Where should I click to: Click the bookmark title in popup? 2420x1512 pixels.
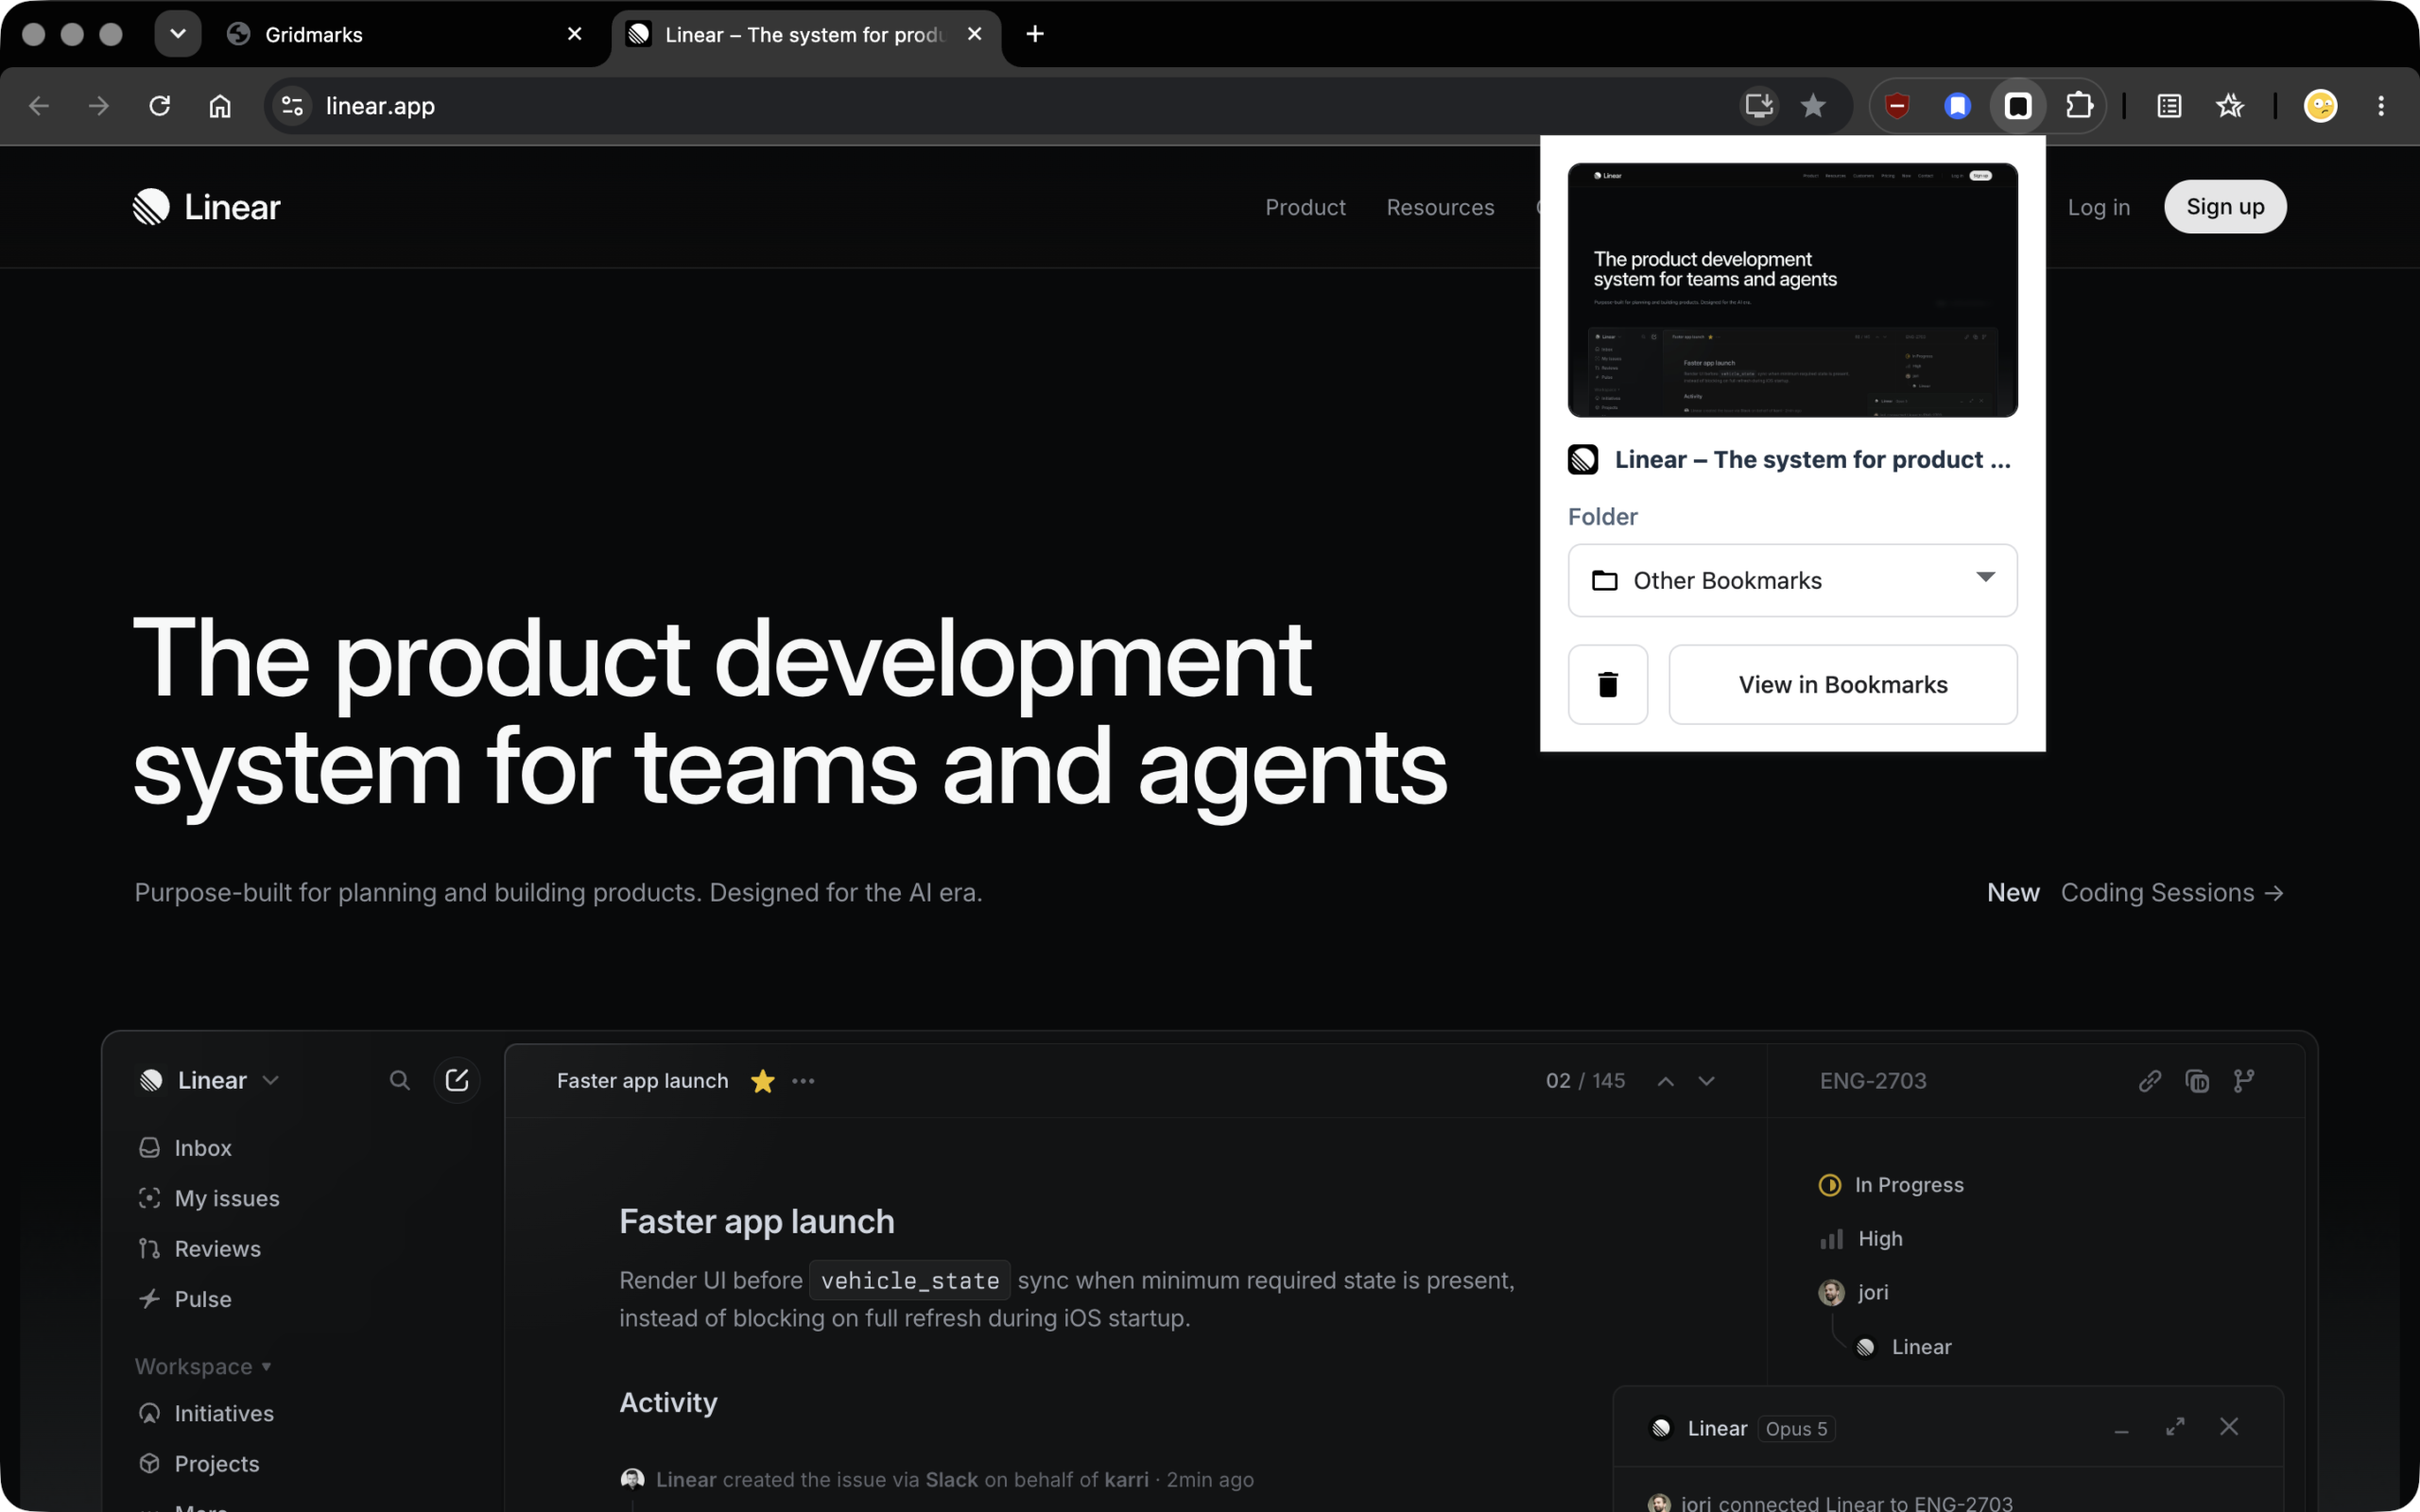pos(1812,460)
